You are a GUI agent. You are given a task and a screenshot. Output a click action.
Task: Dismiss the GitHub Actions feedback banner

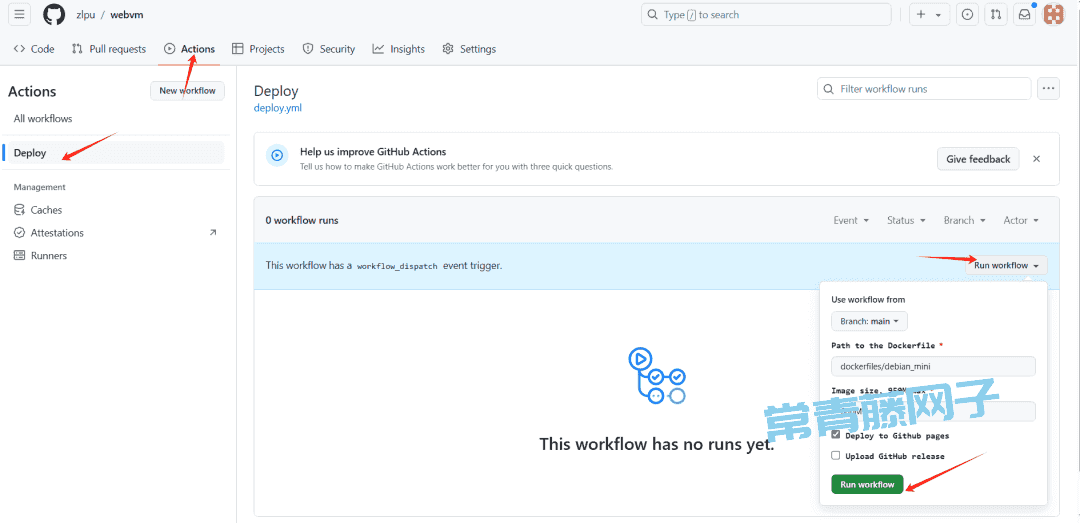1036,158
